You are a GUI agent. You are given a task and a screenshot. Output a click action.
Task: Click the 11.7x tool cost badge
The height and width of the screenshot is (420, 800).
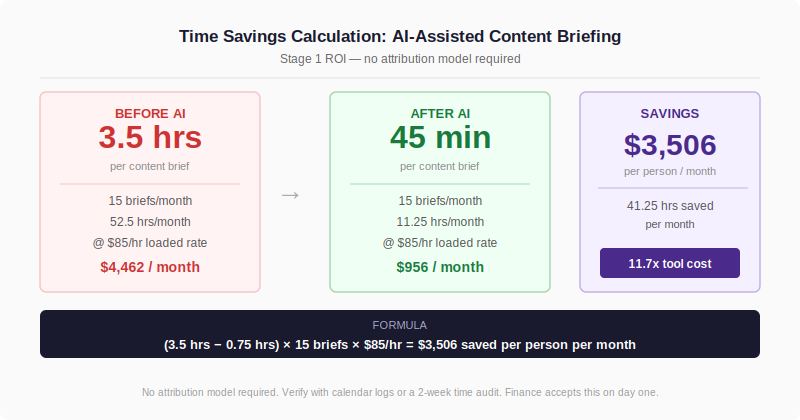(x=669, y=263)
